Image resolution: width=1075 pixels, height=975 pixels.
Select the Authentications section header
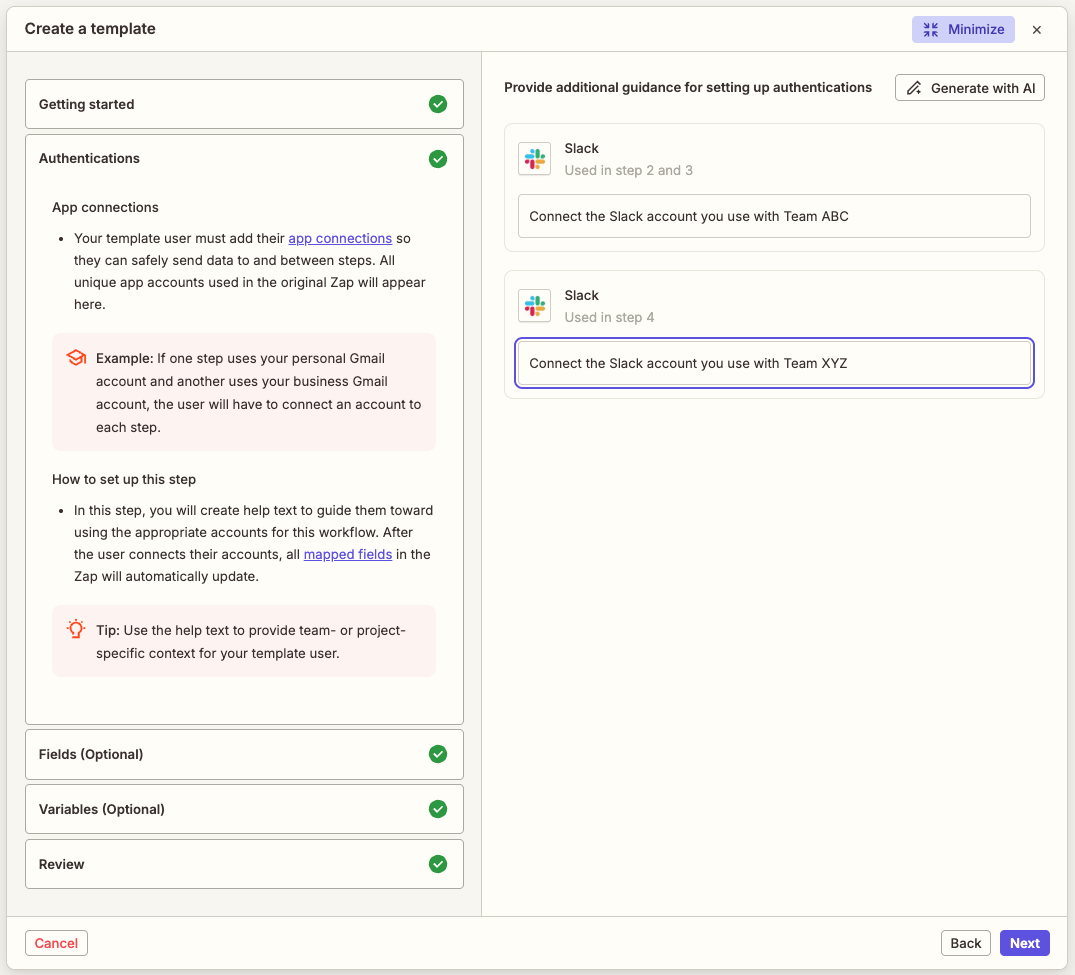click(x=200, y=159)
